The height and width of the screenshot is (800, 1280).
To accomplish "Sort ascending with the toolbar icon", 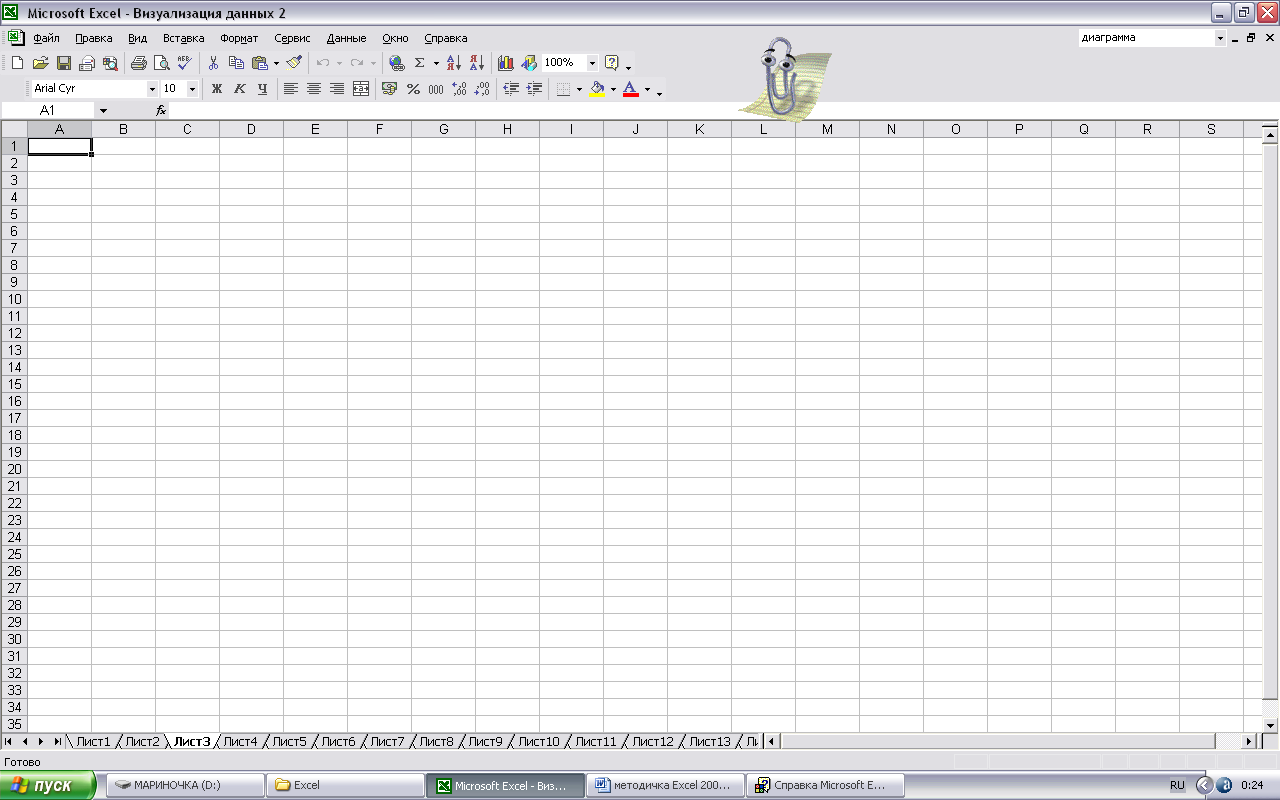I will 454,63.
